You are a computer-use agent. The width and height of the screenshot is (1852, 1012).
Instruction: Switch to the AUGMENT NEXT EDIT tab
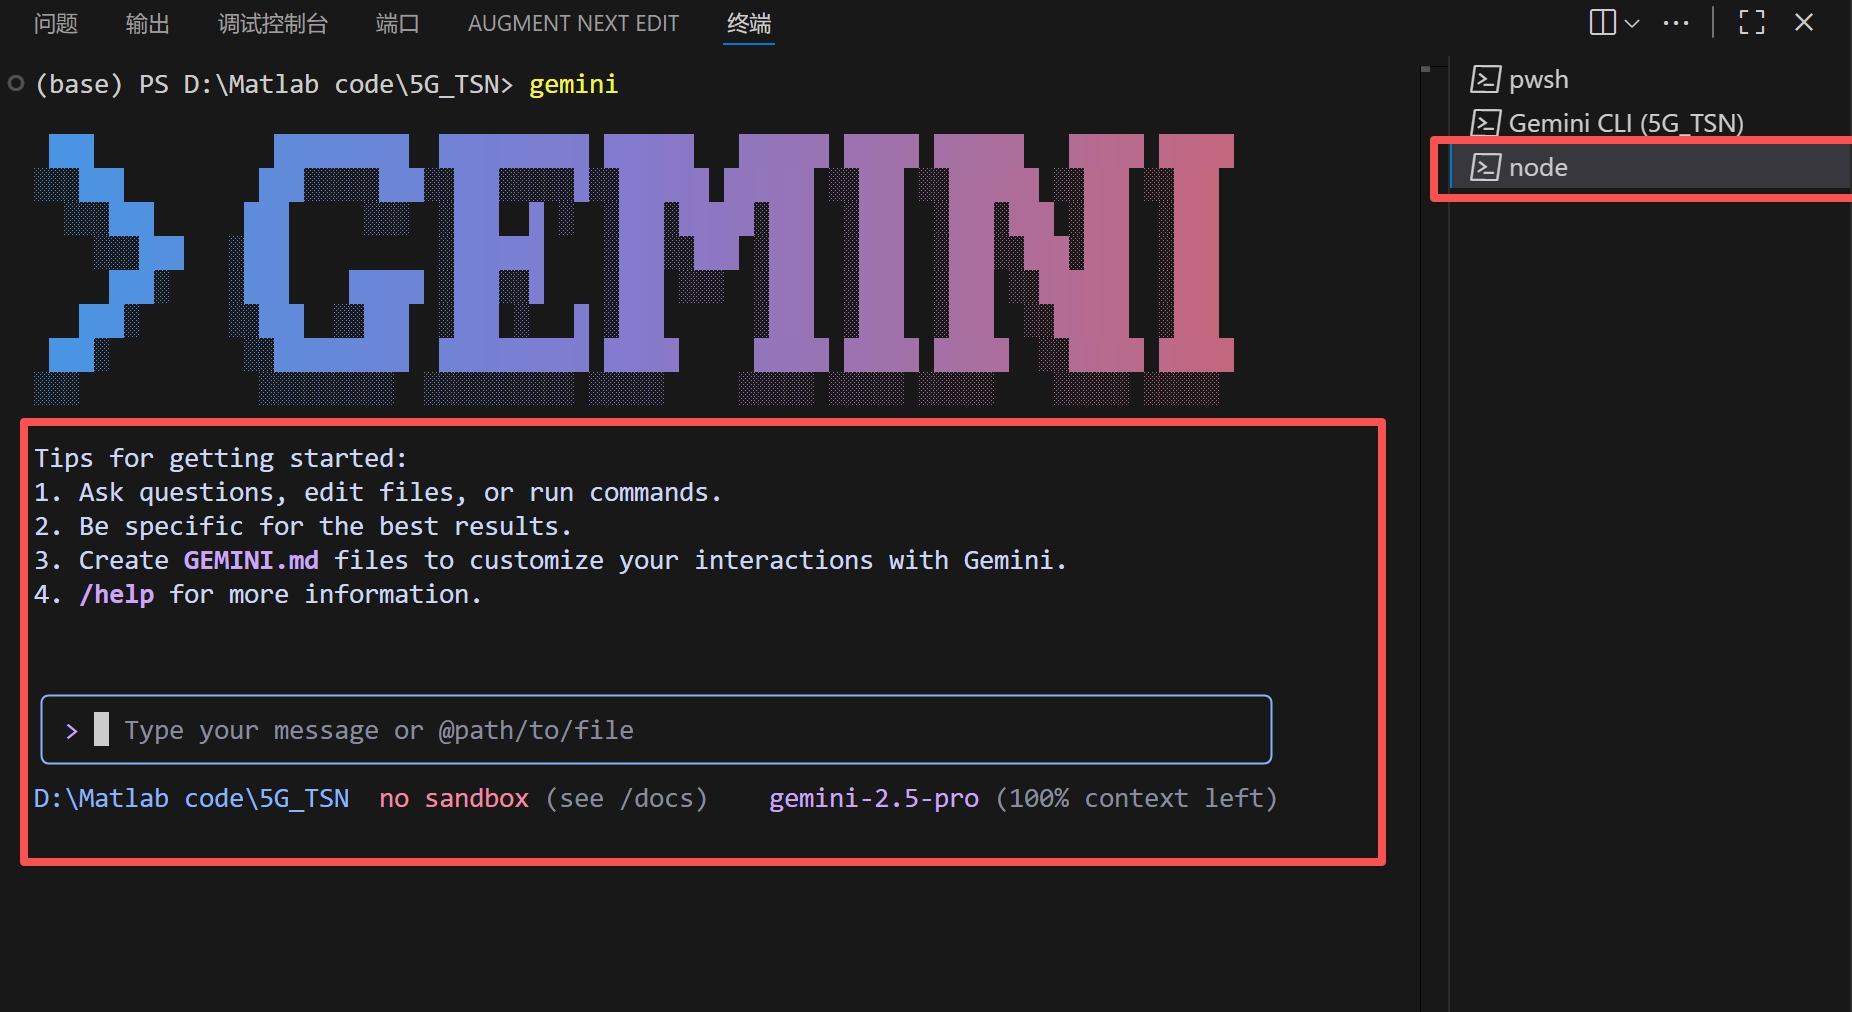[573, 23]
